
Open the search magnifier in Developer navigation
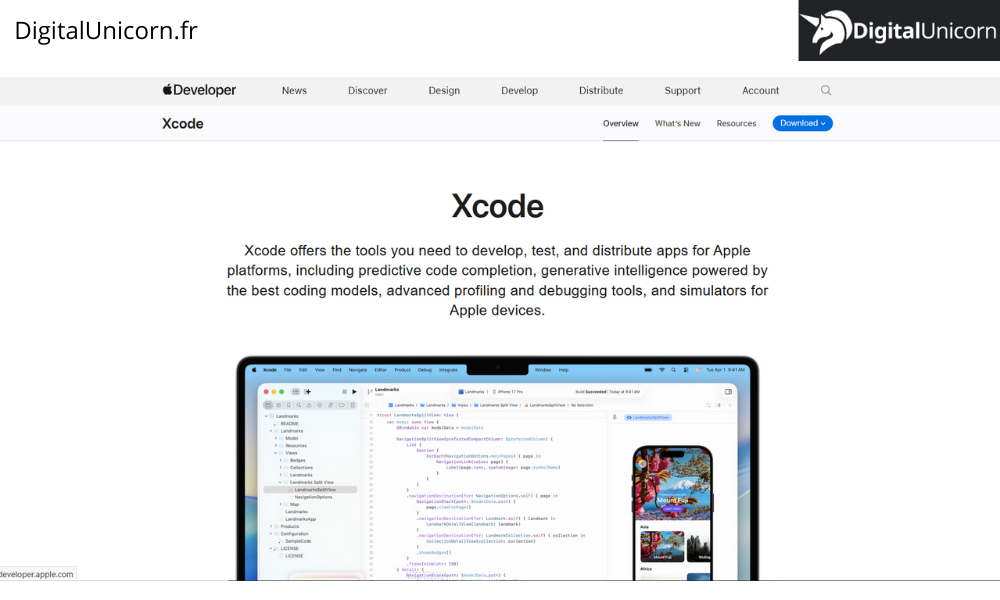(825, 90)
